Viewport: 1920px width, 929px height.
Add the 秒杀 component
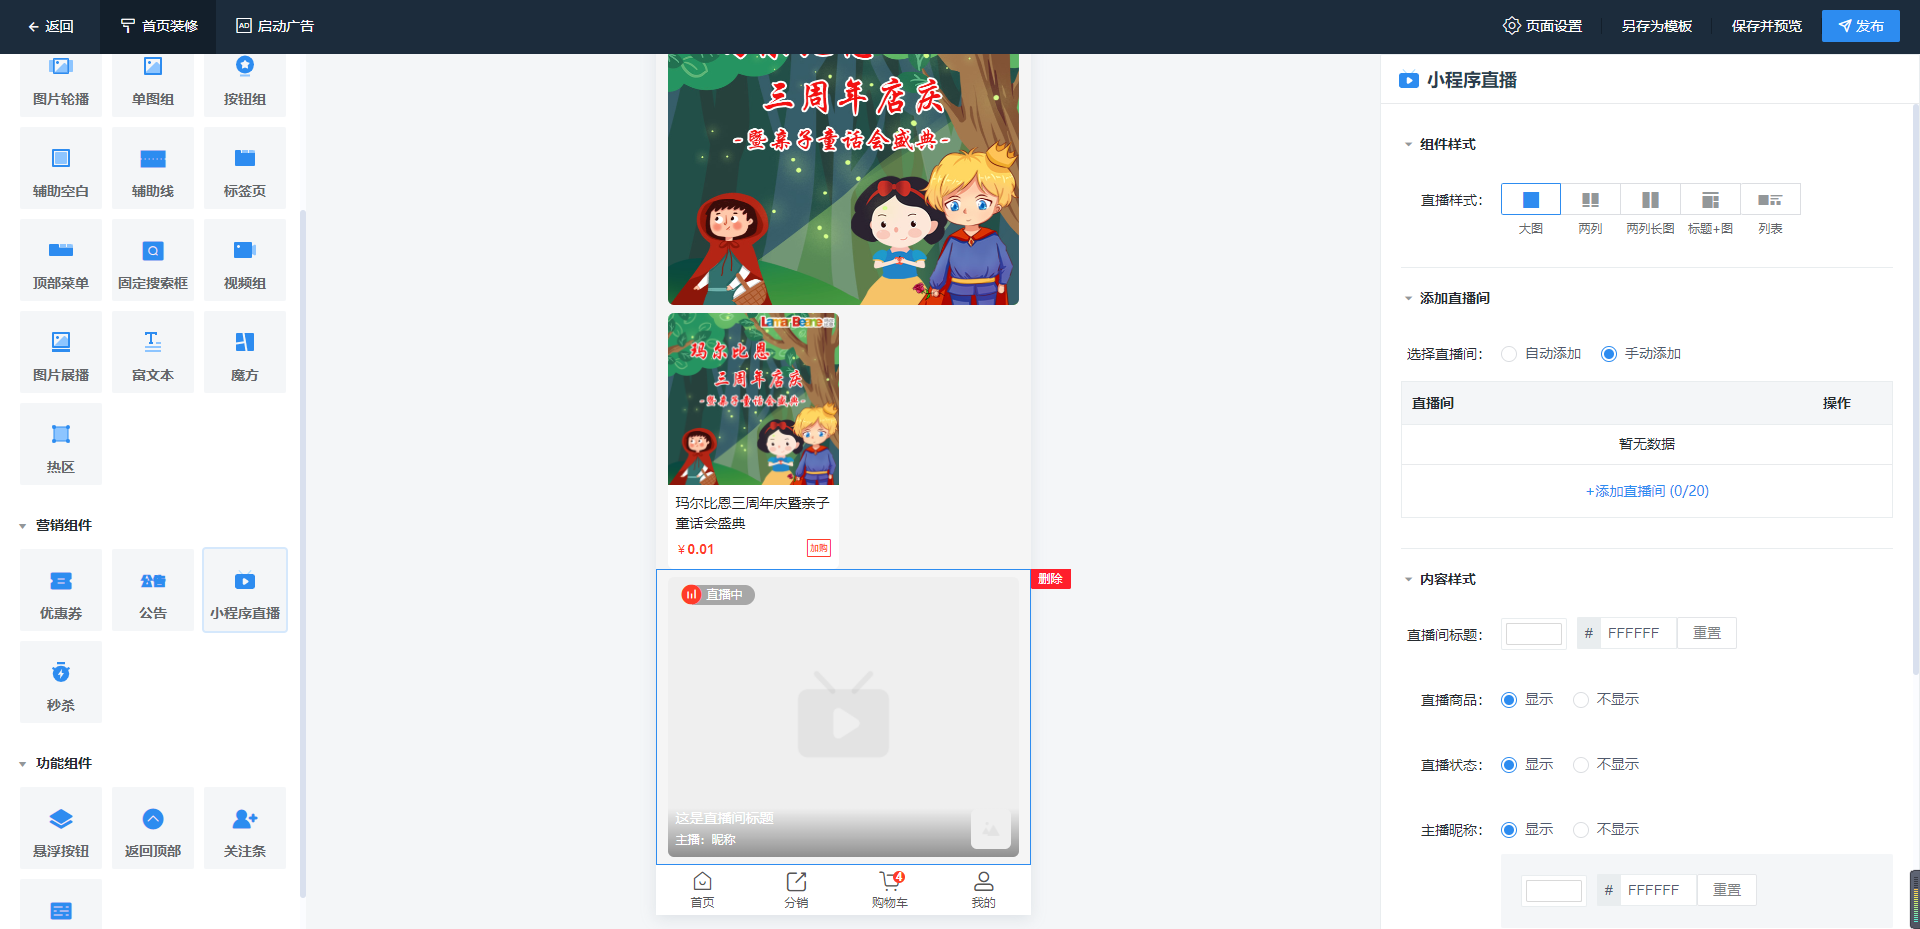[61, 682]
